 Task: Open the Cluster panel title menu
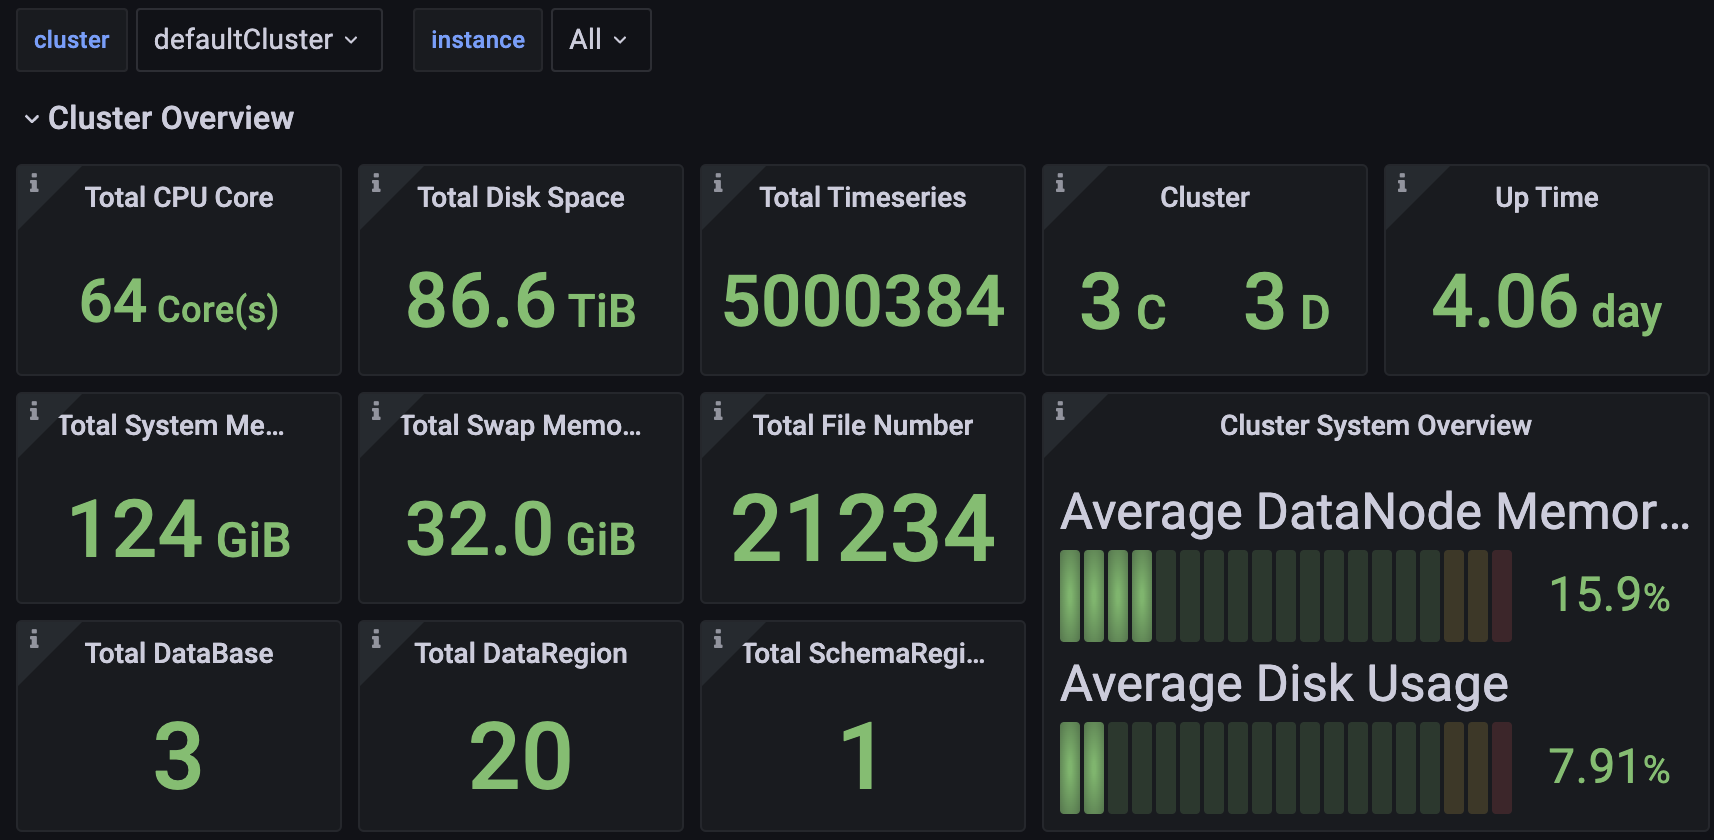[x=1204, y=198]
